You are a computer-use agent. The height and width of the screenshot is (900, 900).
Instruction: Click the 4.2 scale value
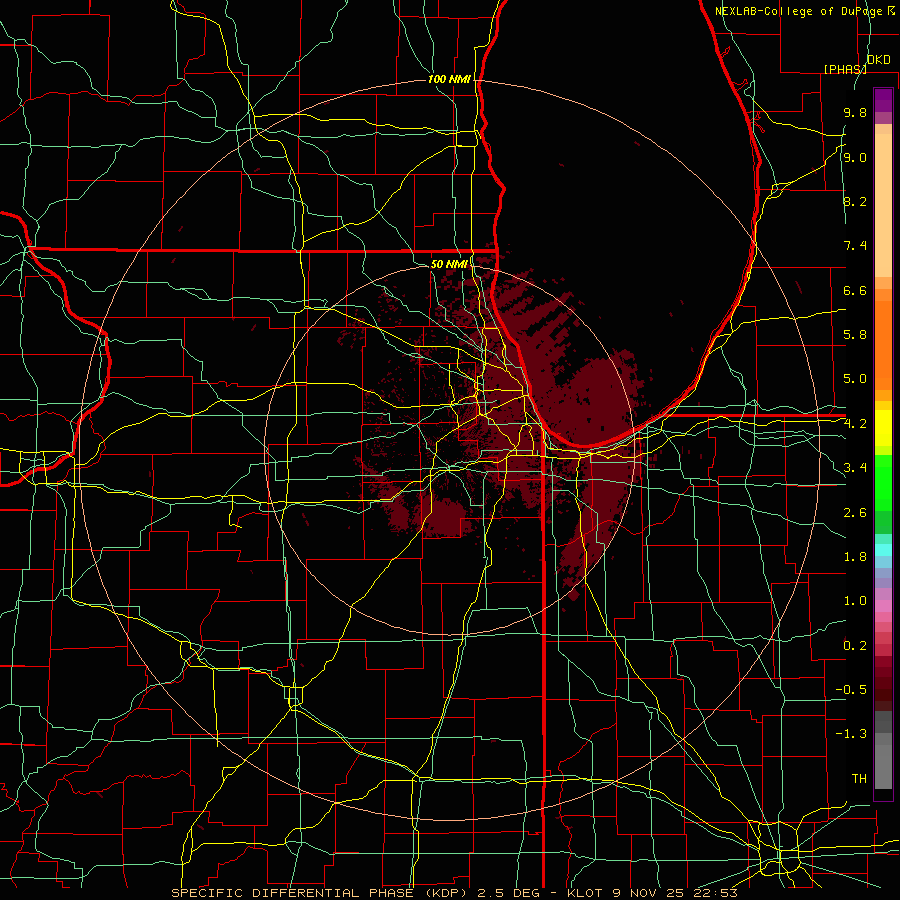tap(855, 424)
